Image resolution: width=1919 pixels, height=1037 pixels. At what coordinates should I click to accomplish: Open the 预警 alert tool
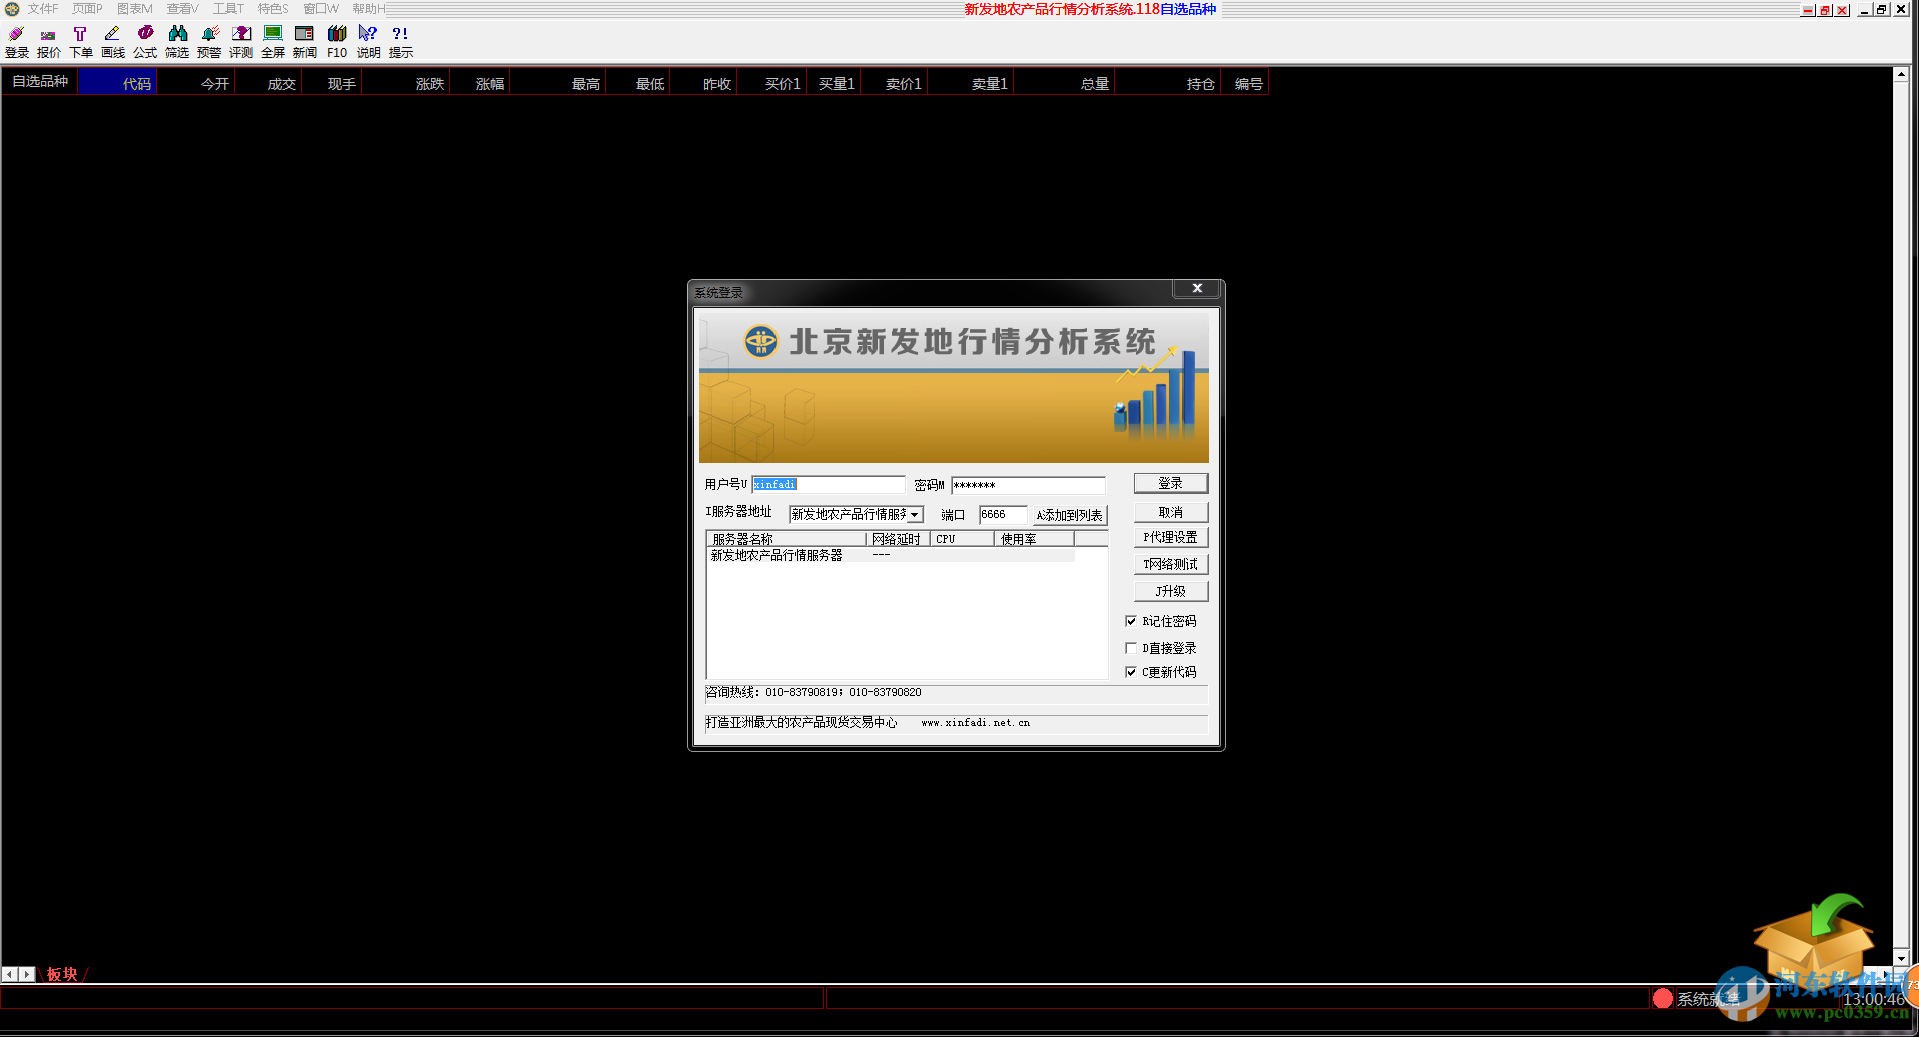click(x=209, y=42)
